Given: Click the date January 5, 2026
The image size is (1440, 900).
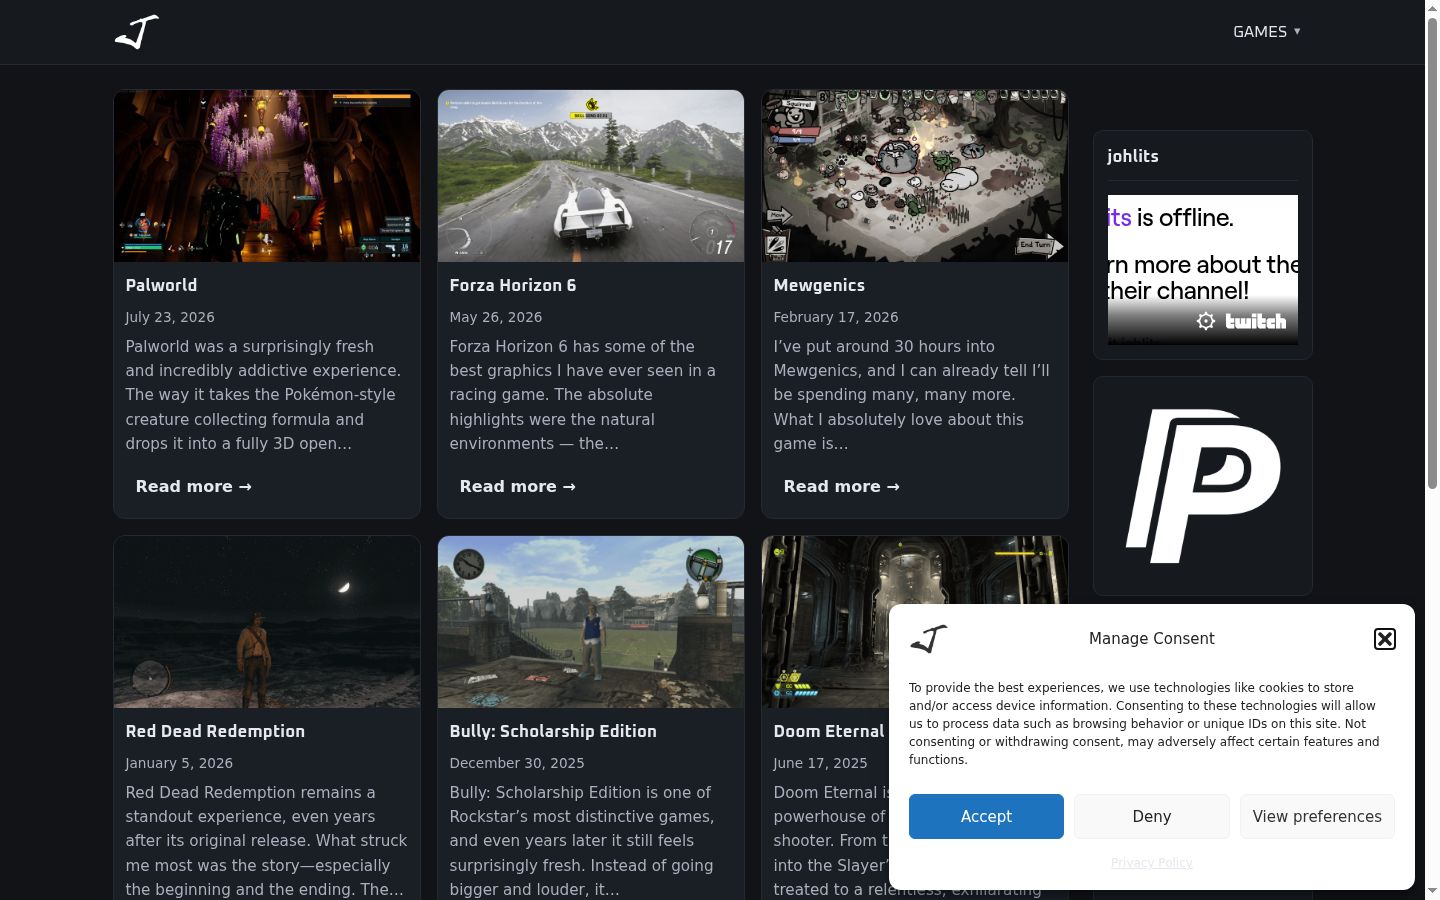Looking at the screenshot, I should click(x=179, y=763).
